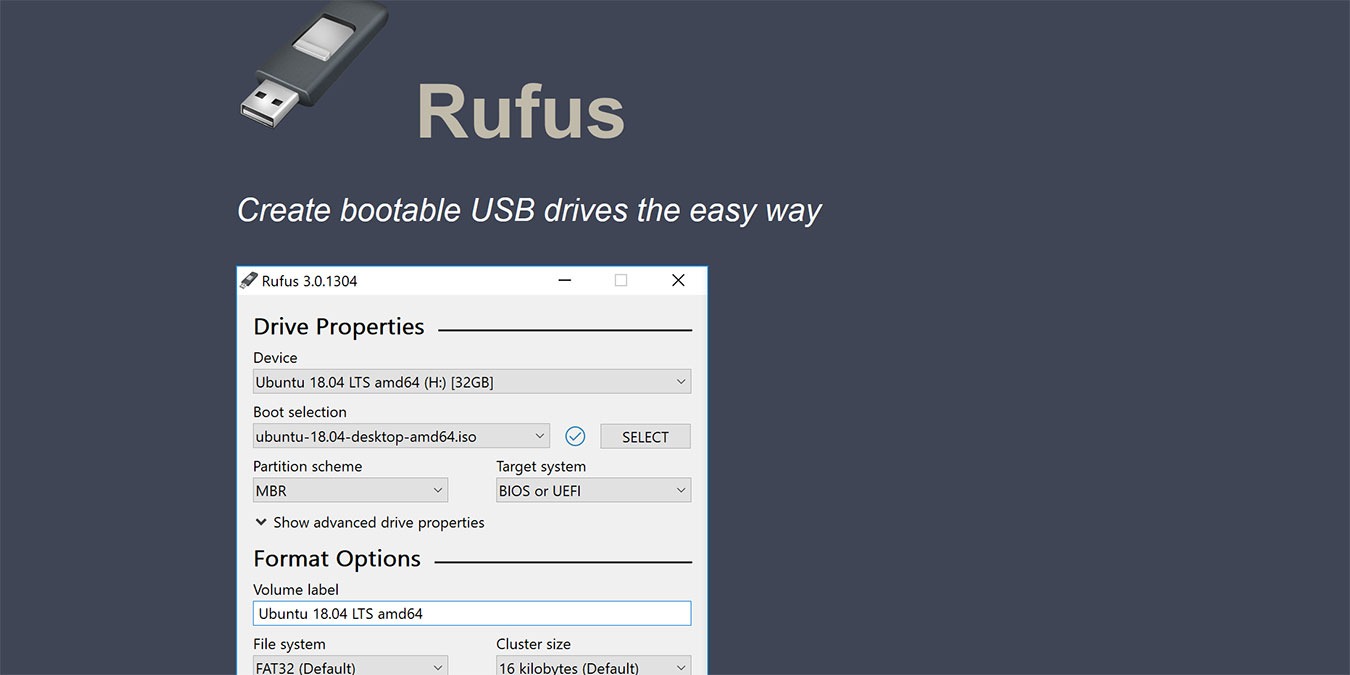The height and width of the screenshot is (675, 1350).
Task: Click the Cluster size dropdown arrow
Action: pyautogui.click(x=681, y=665)
